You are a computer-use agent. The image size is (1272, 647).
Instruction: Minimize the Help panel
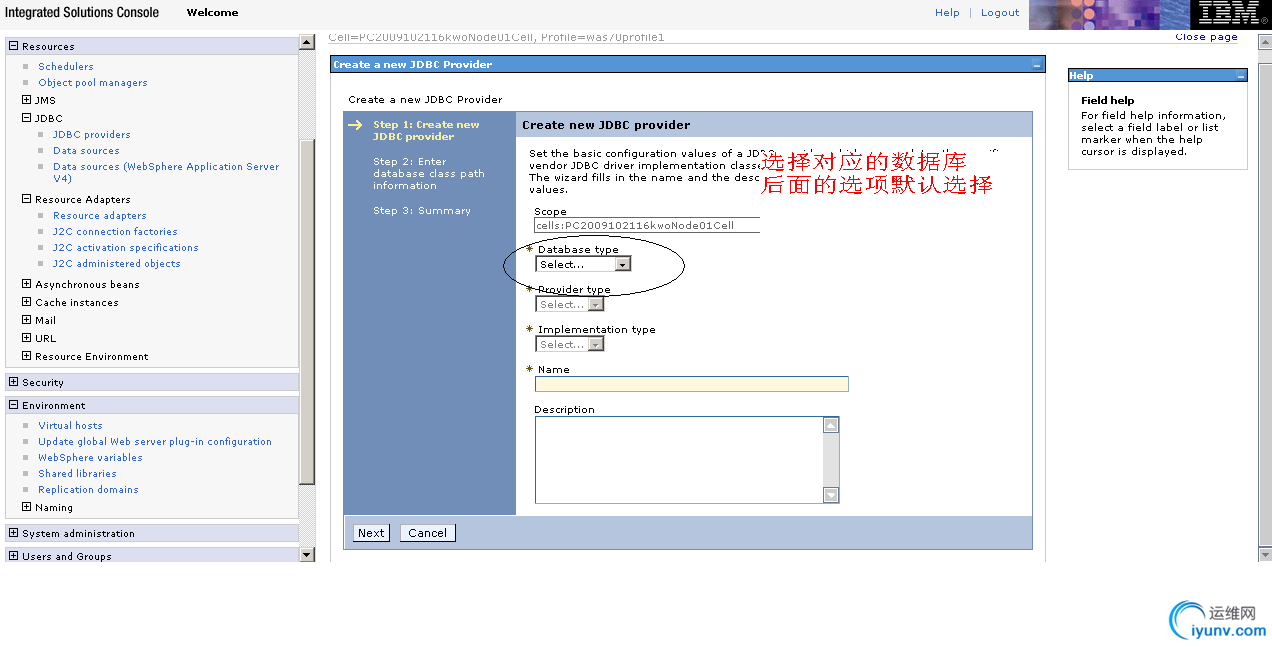point(1240,76)
